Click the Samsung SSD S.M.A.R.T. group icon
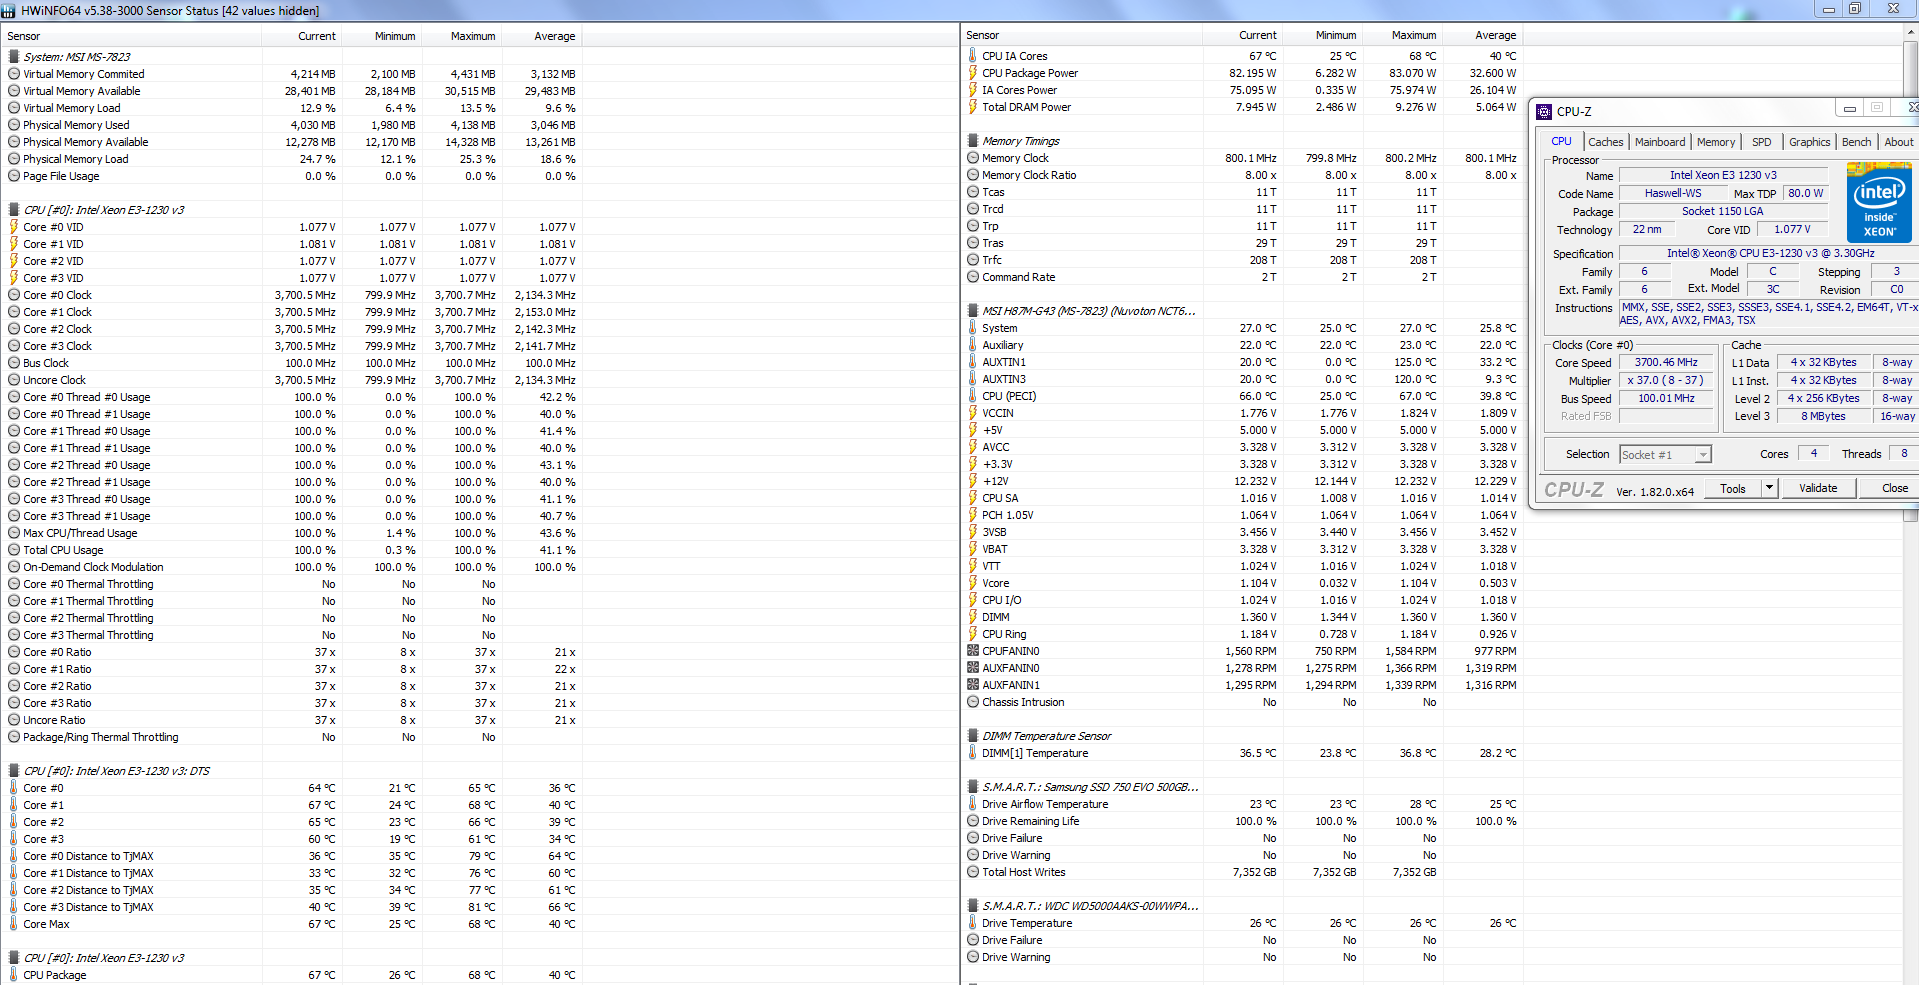The height and width of the screenshot is (985, 1919). [x=973, y=787]
